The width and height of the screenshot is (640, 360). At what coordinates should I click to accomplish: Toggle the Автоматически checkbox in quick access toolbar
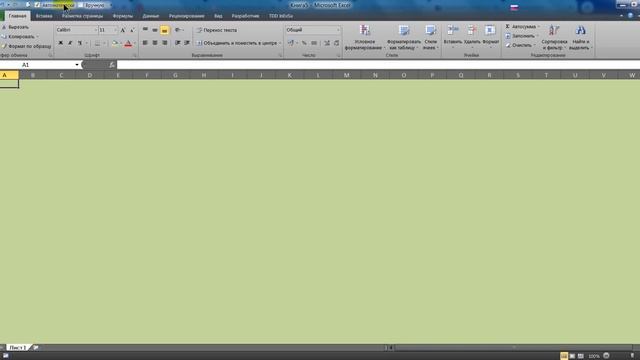(38, 5)
